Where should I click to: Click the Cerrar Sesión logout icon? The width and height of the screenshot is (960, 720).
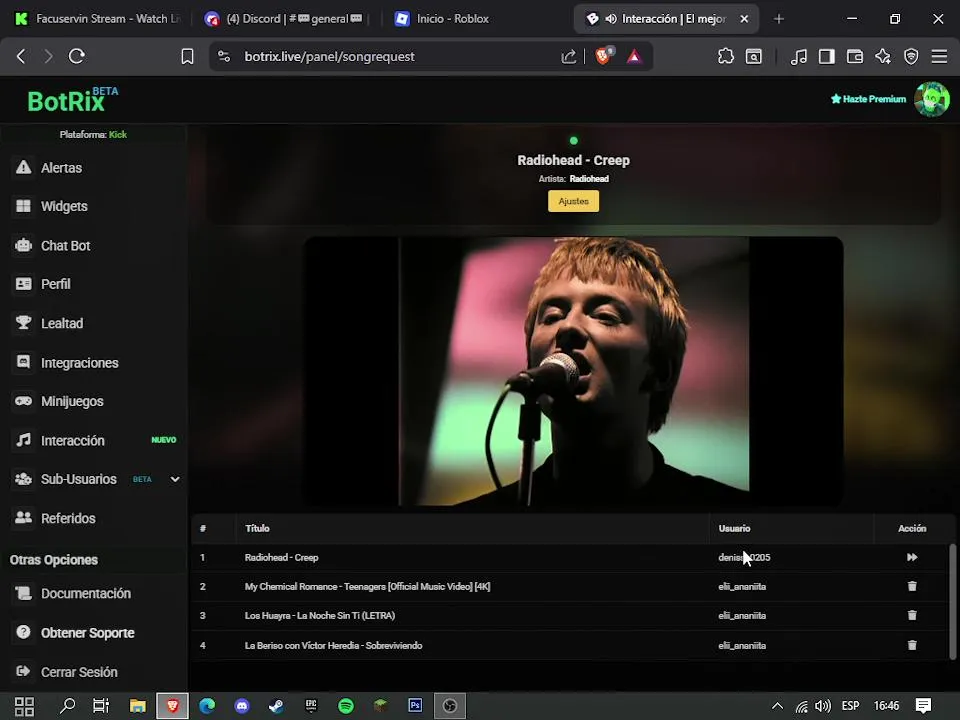pos(23,671)
